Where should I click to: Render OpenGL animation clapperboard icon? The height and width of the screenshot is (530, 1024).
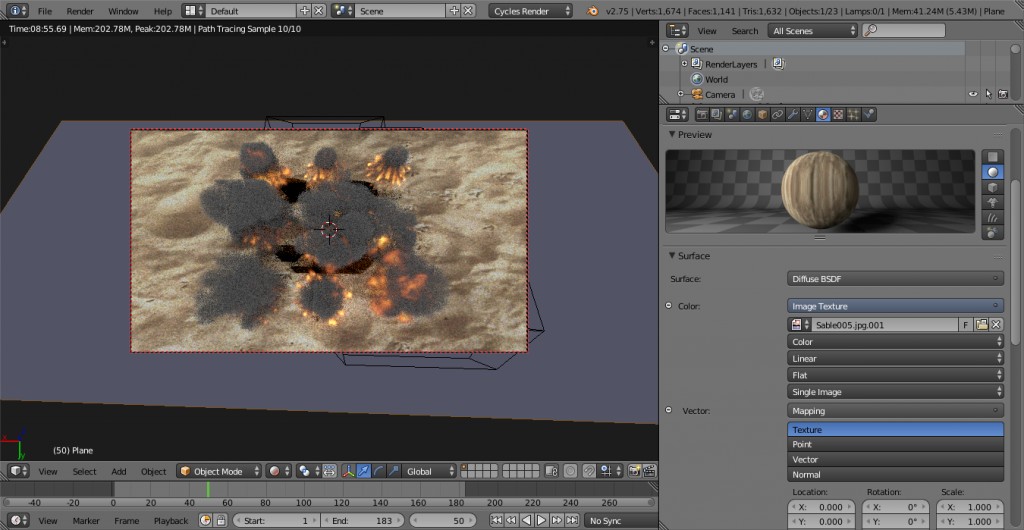click(648, 471)
